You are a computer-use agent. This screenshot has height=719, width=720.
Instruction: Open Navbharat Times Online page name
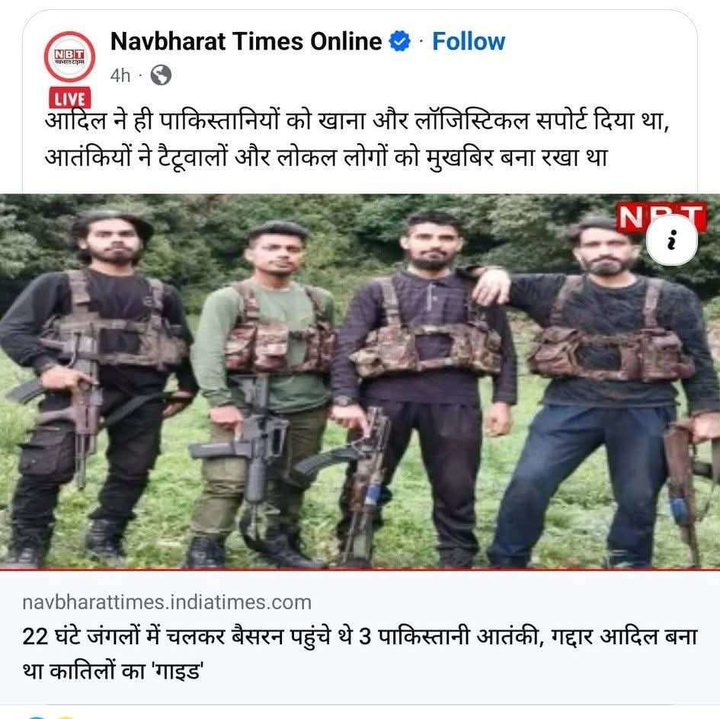pos(246,41)
